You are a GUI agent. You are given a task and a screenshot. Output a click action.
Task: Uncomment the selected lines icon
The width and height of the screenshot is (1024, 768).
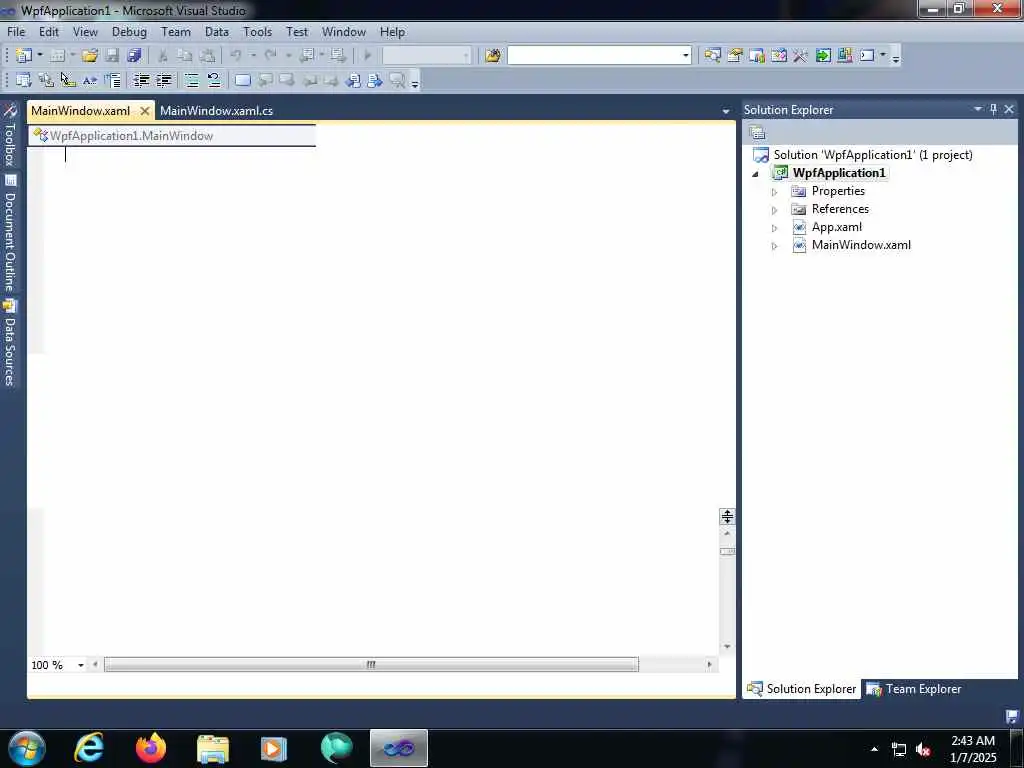(214, 80)
